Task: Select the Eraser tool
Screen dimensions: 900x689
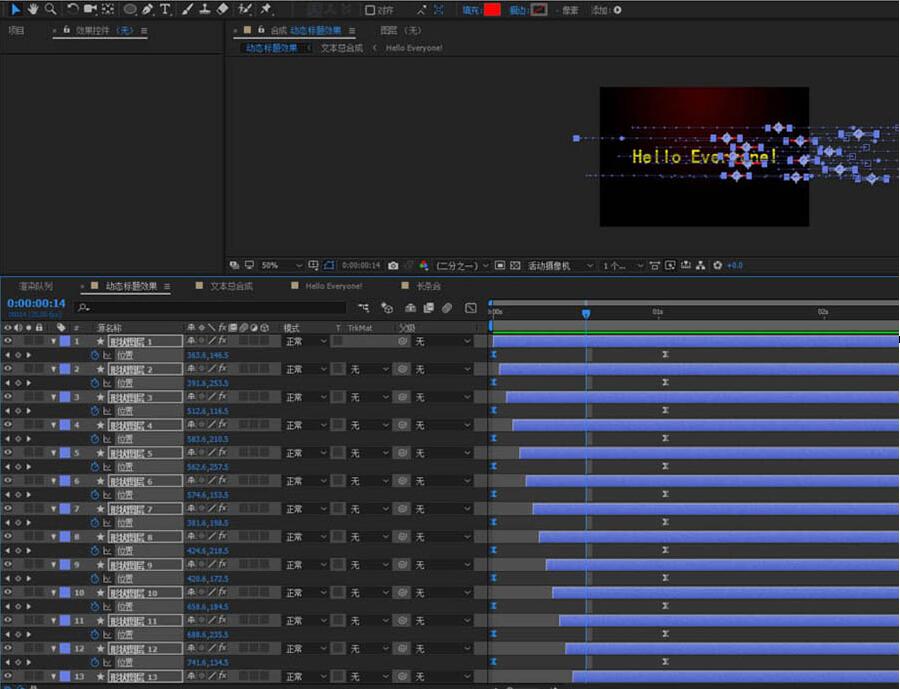Action: pos(222,9)
